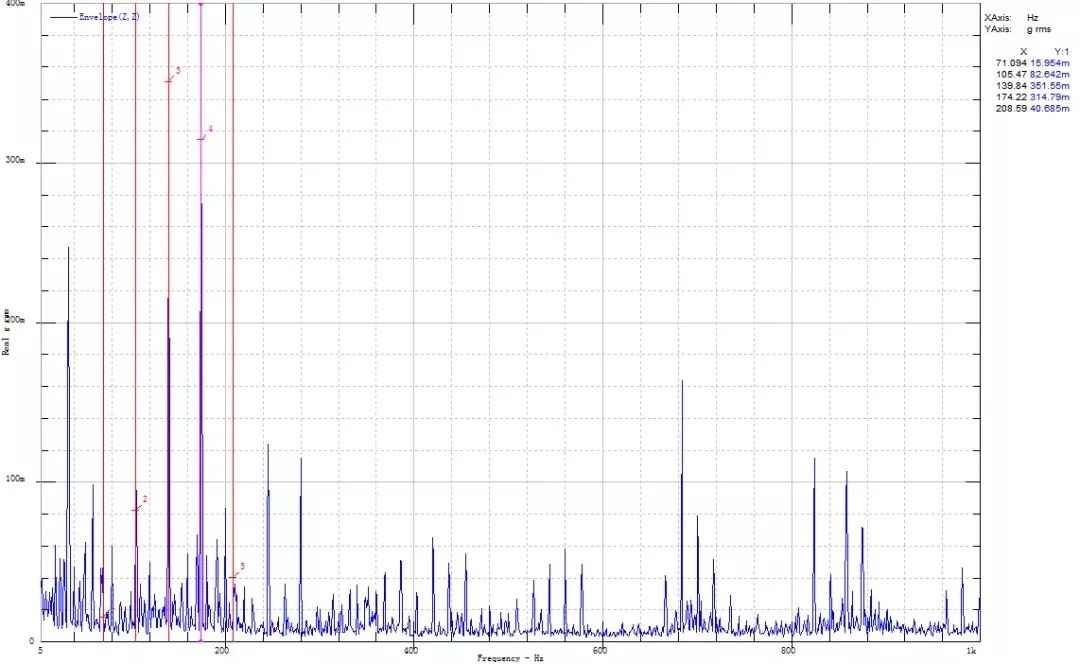Screen dimensions: 1080x664
Task: Click the 400 frequency tick label
Action: click(411, 650)
